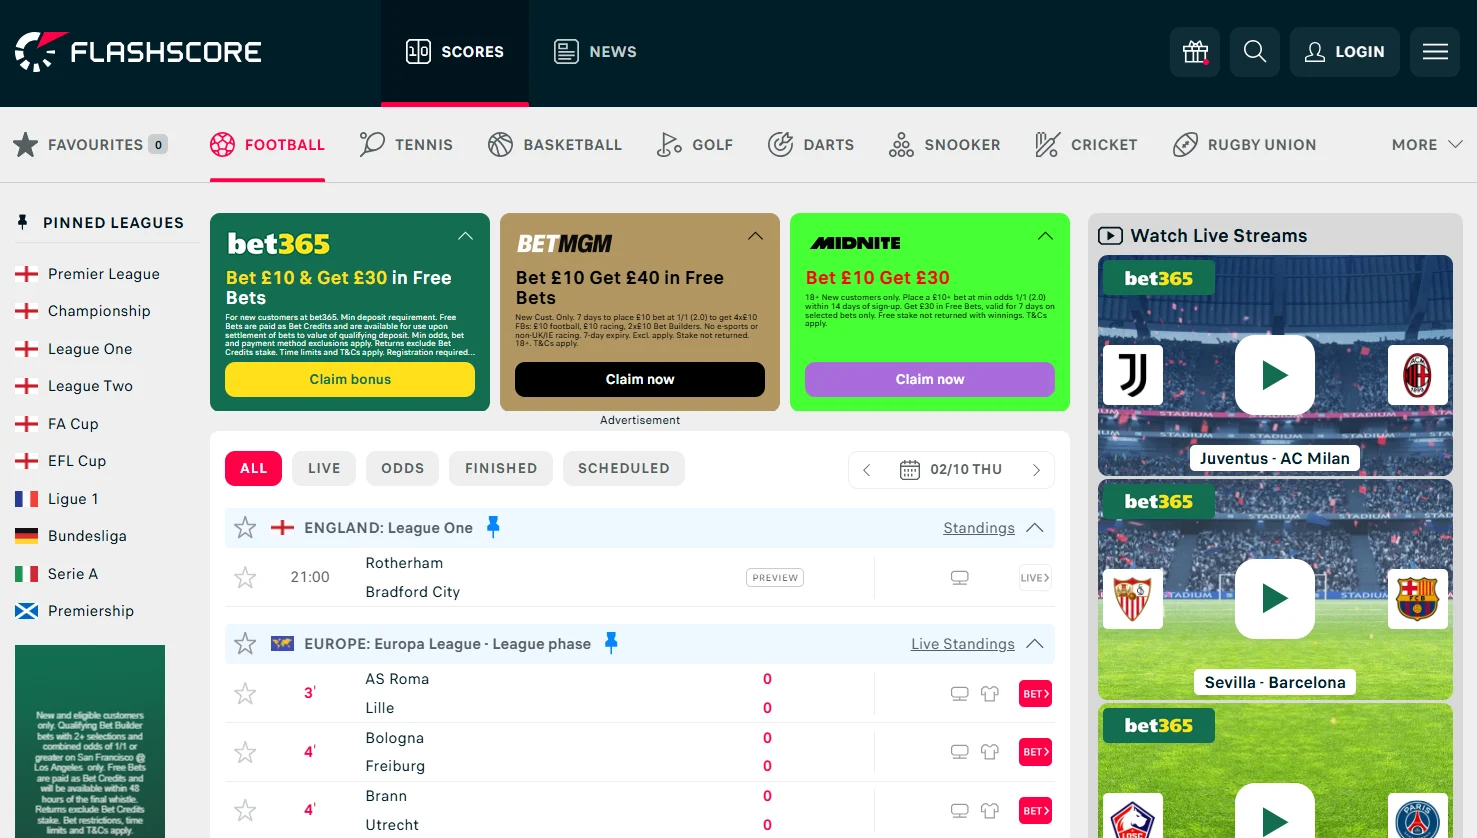Play the Juventus - AC Milan stream
Screen dimensions: 1477x838
tap(1274, 375)
